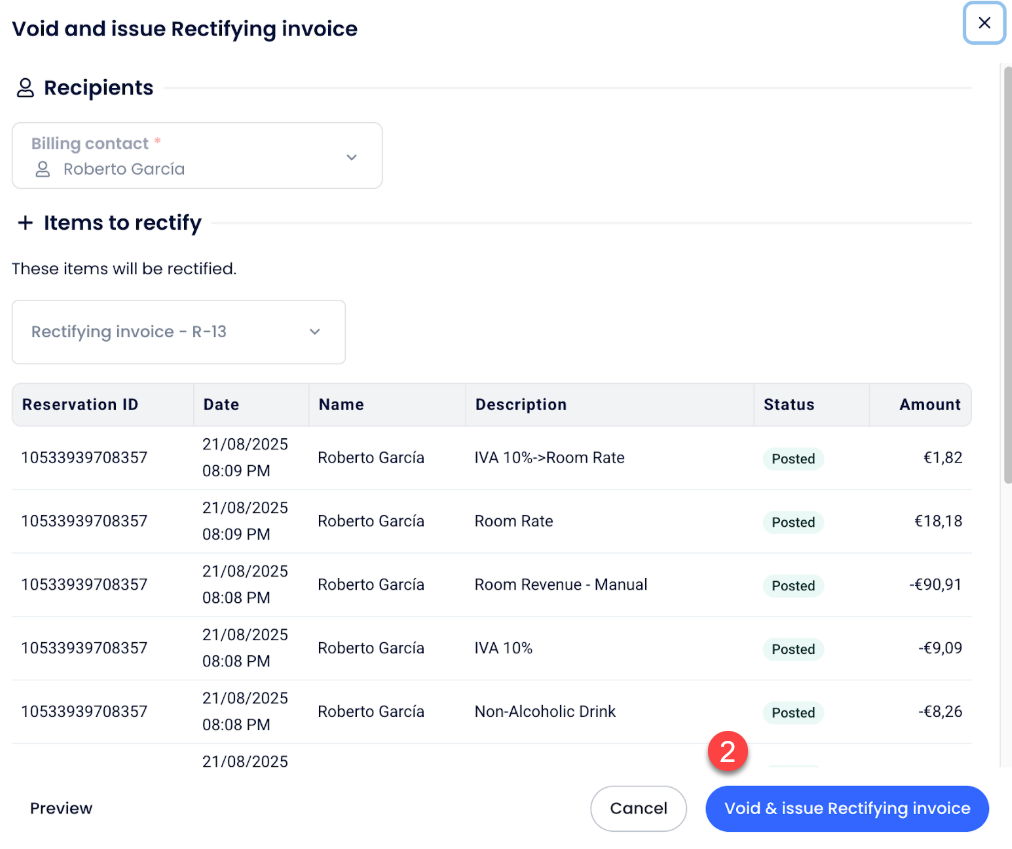
Task: Sort by Reservation ID column header
Action: click(x=80, y=405)
